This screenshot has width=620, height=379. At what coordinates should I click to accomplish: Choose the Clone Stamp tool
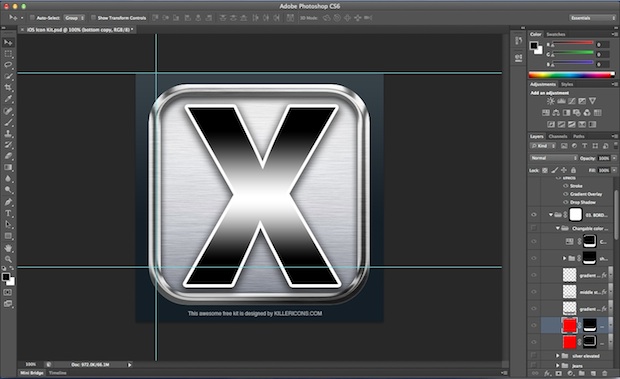coord(8,134)
